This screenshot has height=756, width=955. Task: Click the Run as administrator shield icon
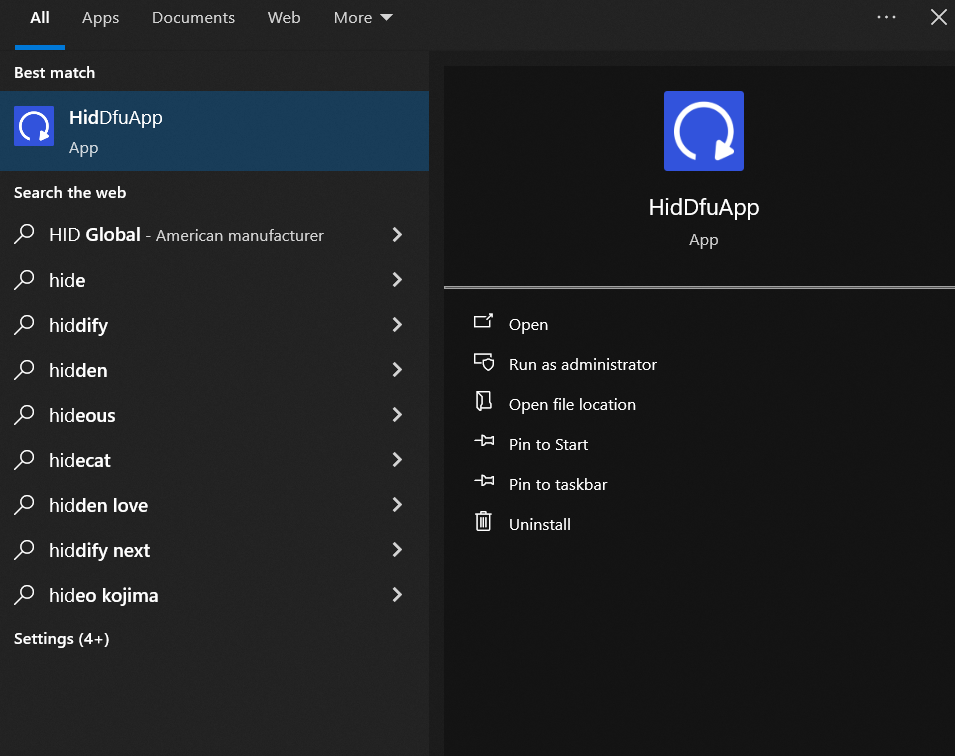(484, 362)
